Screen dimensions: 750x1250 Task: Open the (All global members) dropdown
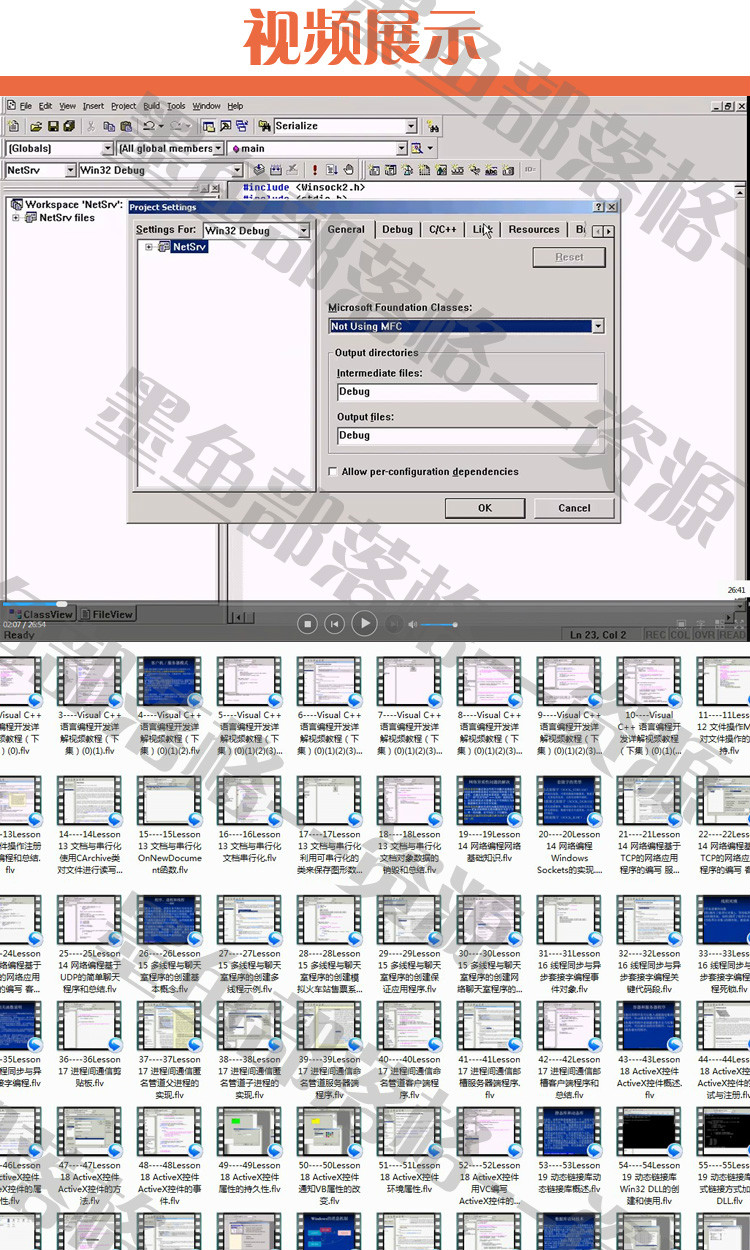220,148
